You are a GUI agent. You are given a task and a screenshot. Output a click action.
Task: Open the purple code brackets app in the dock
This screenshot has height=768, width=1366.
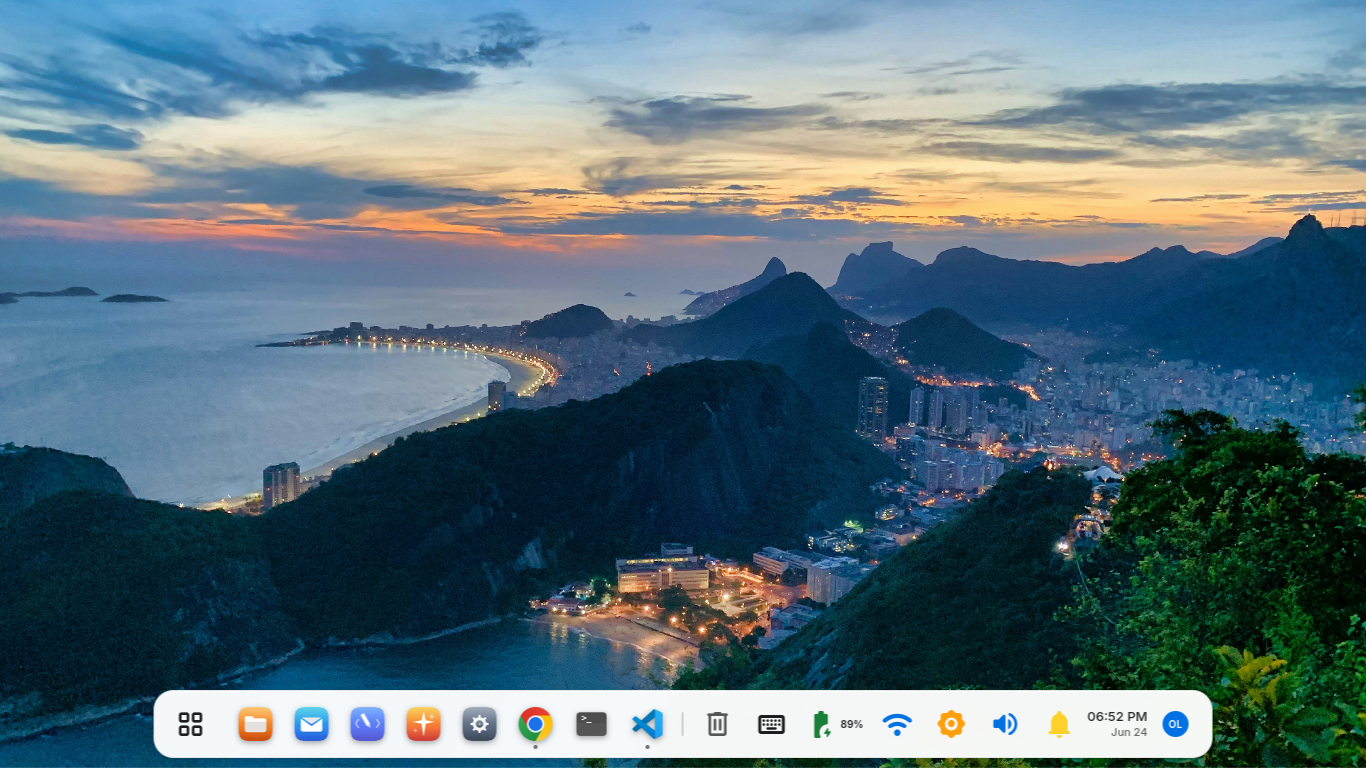[367, 724]
